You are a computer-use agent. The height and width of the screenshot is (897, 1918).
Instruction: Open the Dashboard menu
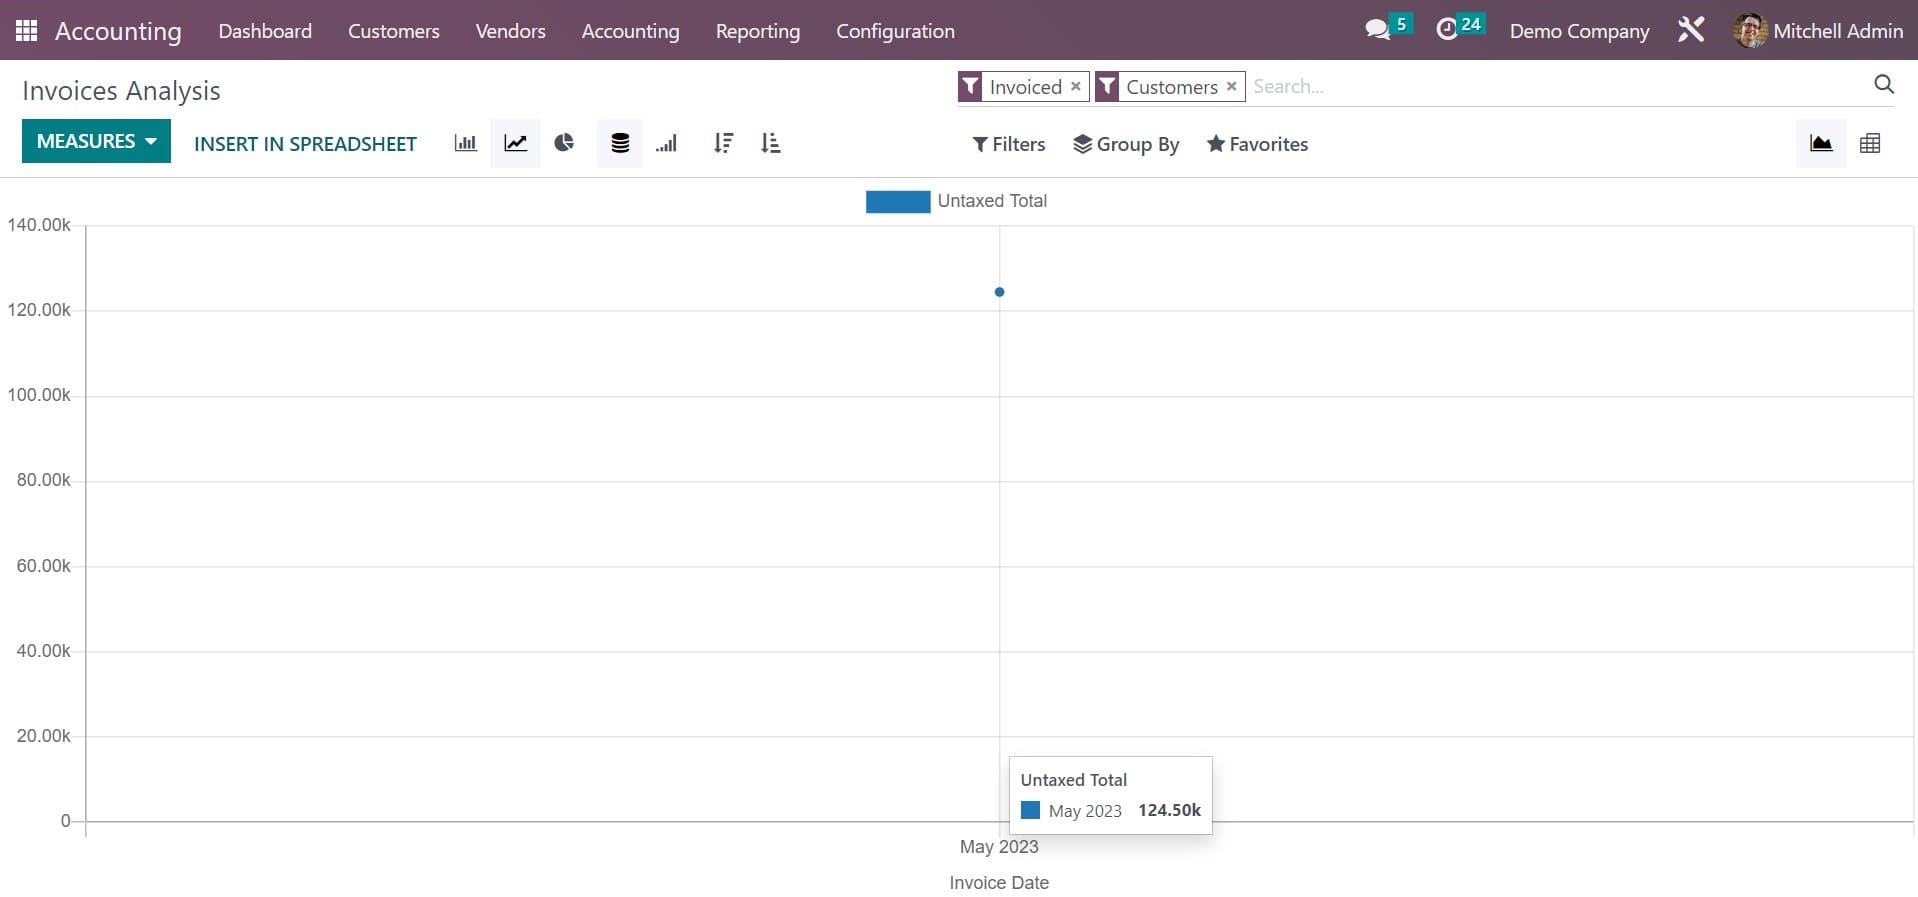265,31
